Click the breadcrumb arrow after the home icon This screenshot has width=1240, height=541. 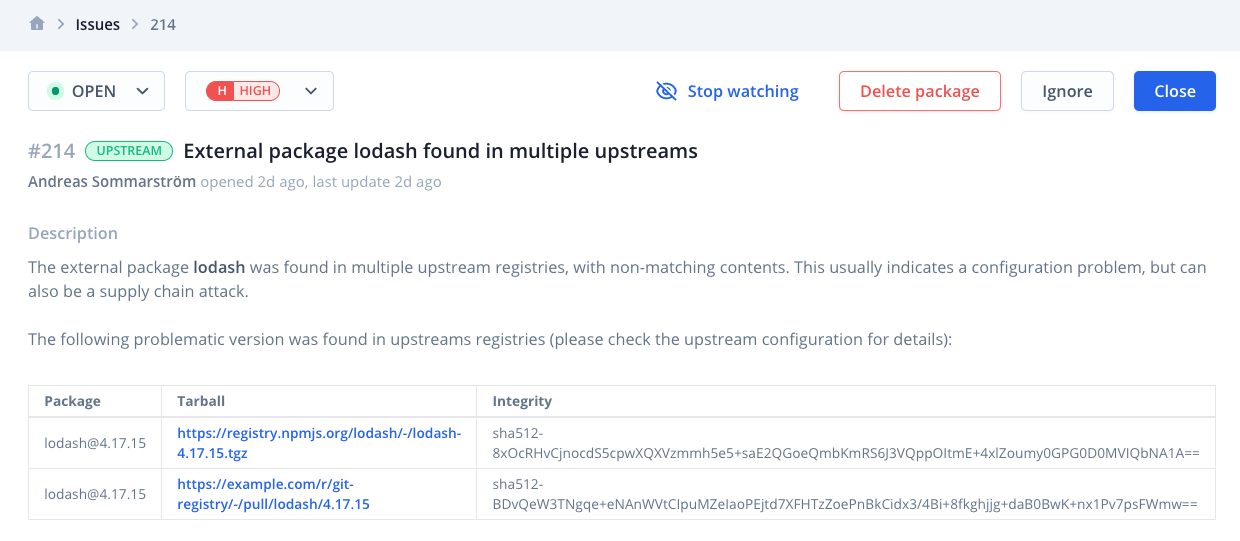(61, 24)
